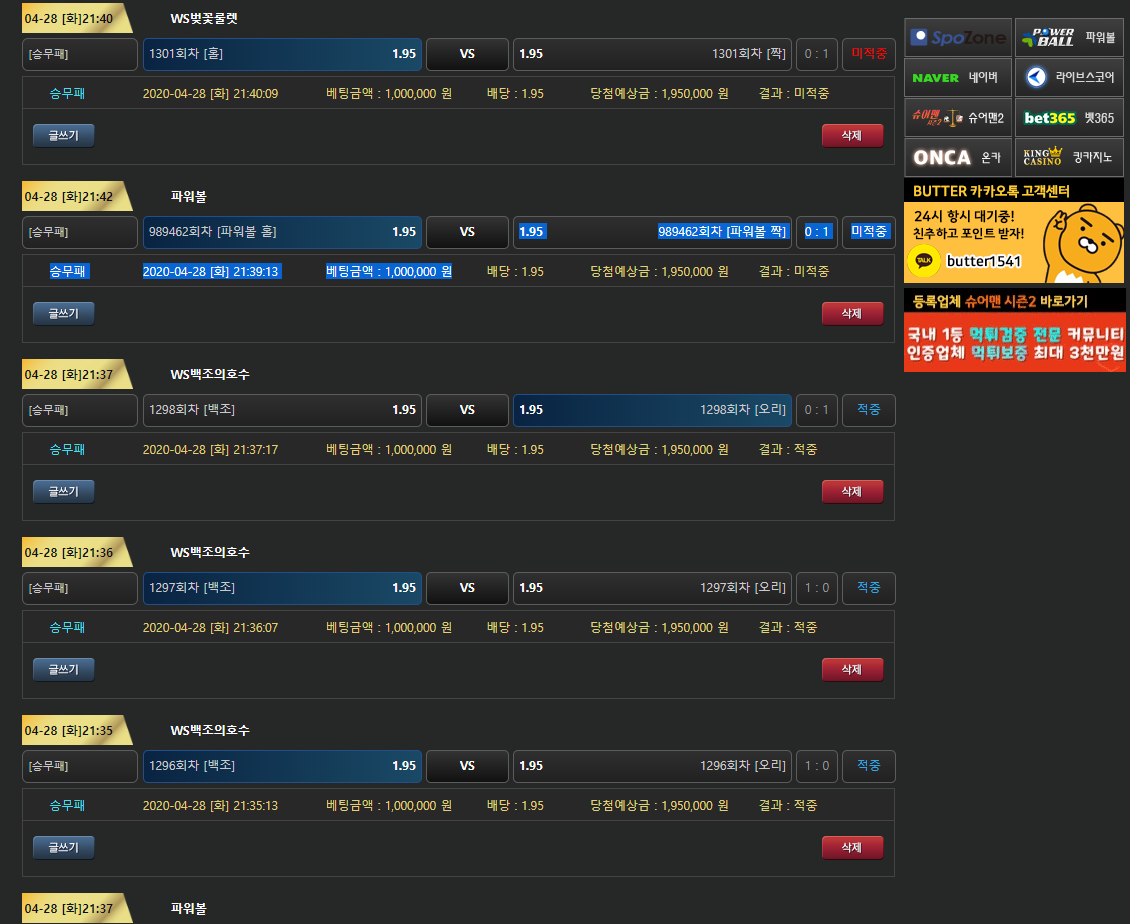
Task: Click the 미적중 result badge for 1301회차
Action: click(868, 54)
